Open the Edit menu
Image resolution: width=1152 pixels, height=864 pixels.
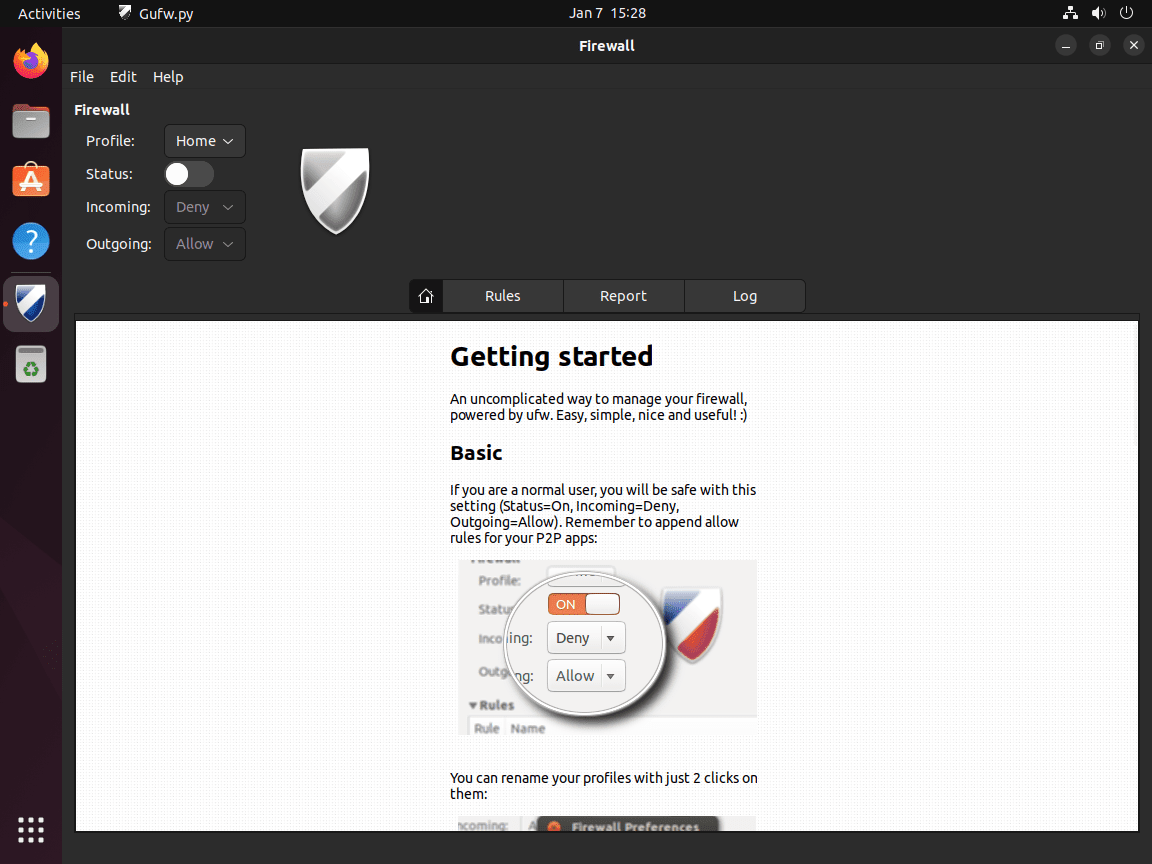(123, 76)
